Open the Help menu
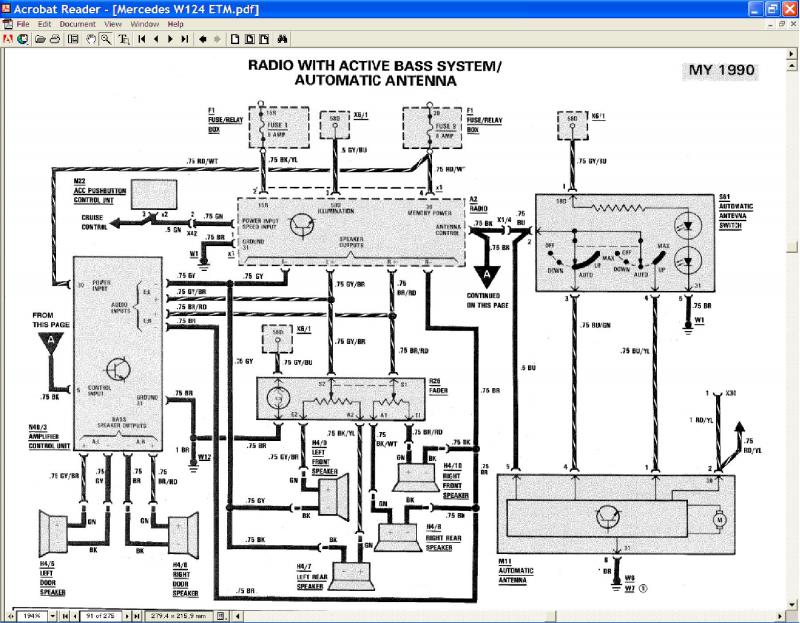The width and height of the screenshot is (800, 623). point(176,24)
